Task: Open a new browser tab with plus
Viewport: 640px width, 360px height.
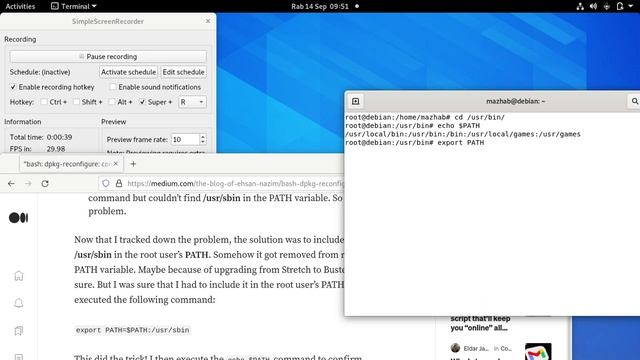Action: (x=133, y=164)
